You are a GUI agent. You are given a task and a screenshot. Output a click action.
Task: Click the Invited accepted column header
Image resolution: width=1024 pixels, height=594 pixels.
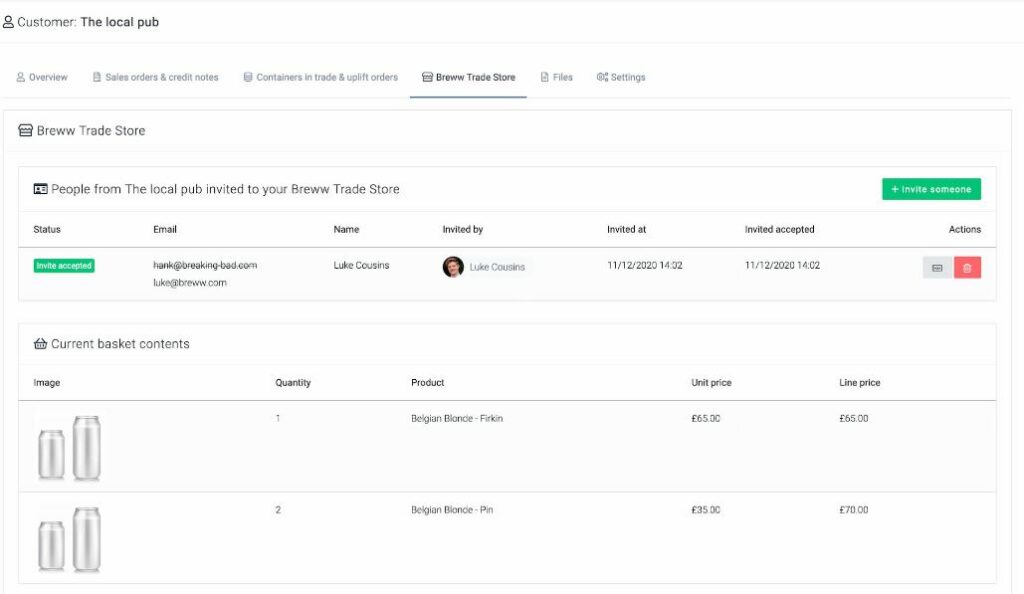pyautogui.click(x=779, y=229)
